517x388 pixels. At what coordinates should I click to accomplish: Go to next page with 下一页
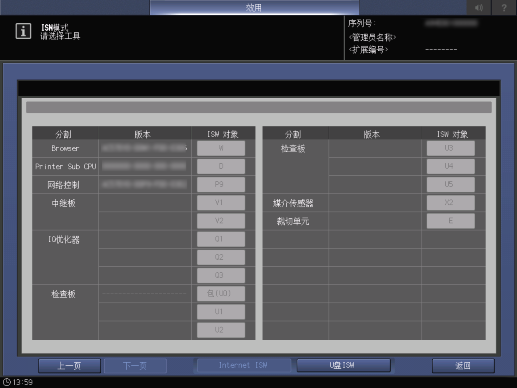click(x=135, y=366)
